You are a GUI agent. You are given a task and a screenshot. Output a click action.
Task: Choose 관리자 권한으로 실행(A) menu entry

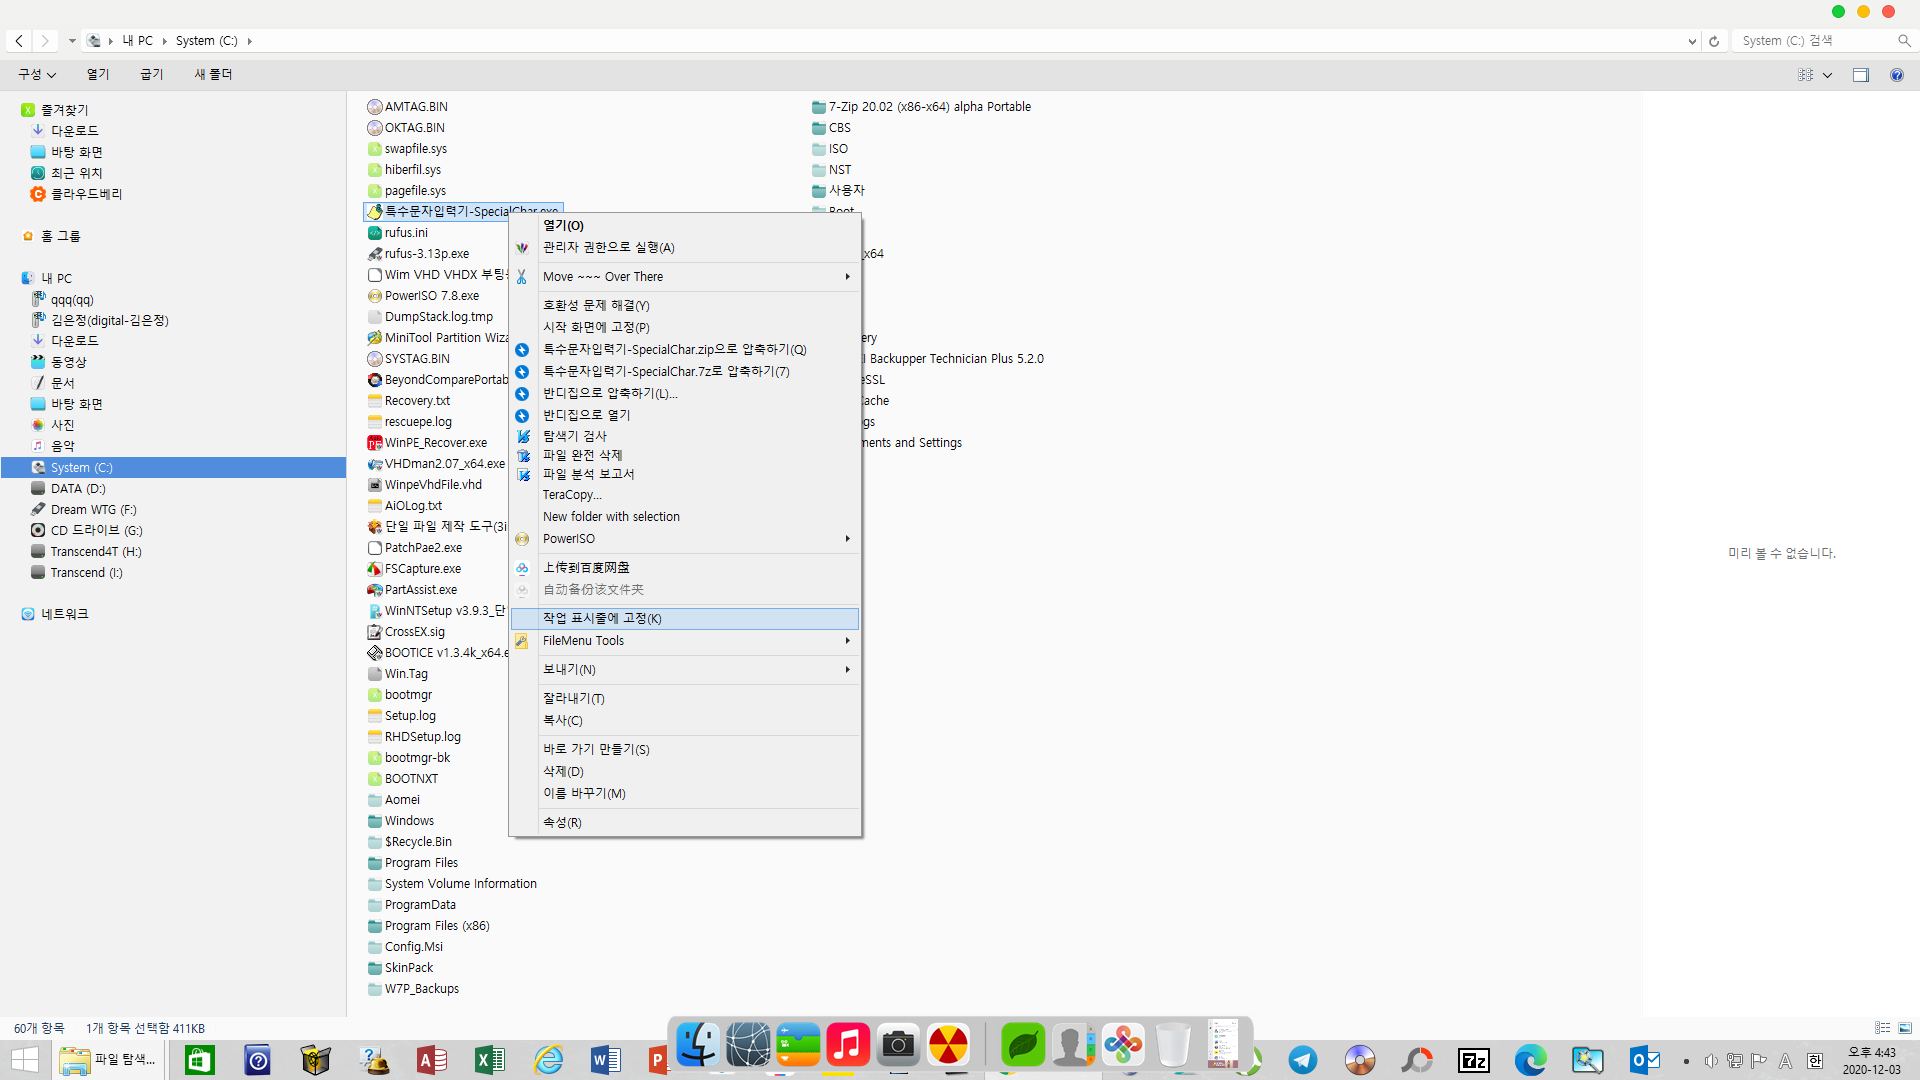coord(685,248)
